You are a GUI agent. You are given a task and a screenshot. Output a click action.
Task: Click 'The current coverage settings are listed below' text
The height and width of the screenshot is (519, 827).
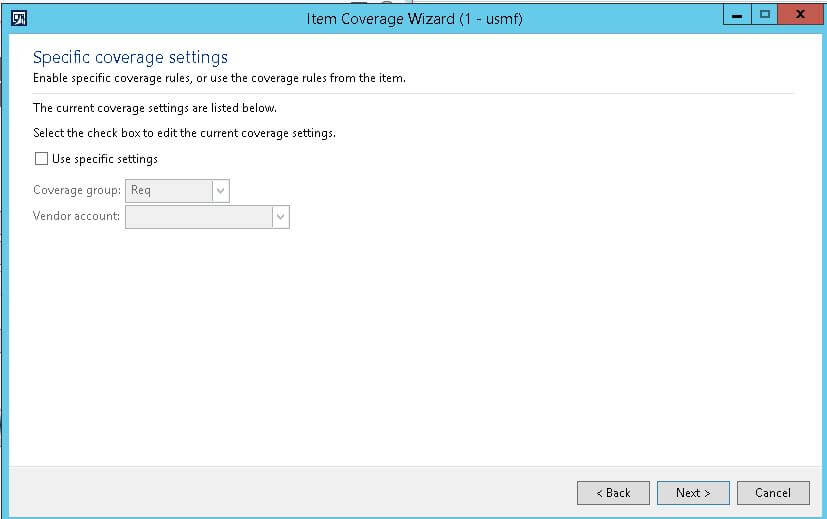coord(154,108)
